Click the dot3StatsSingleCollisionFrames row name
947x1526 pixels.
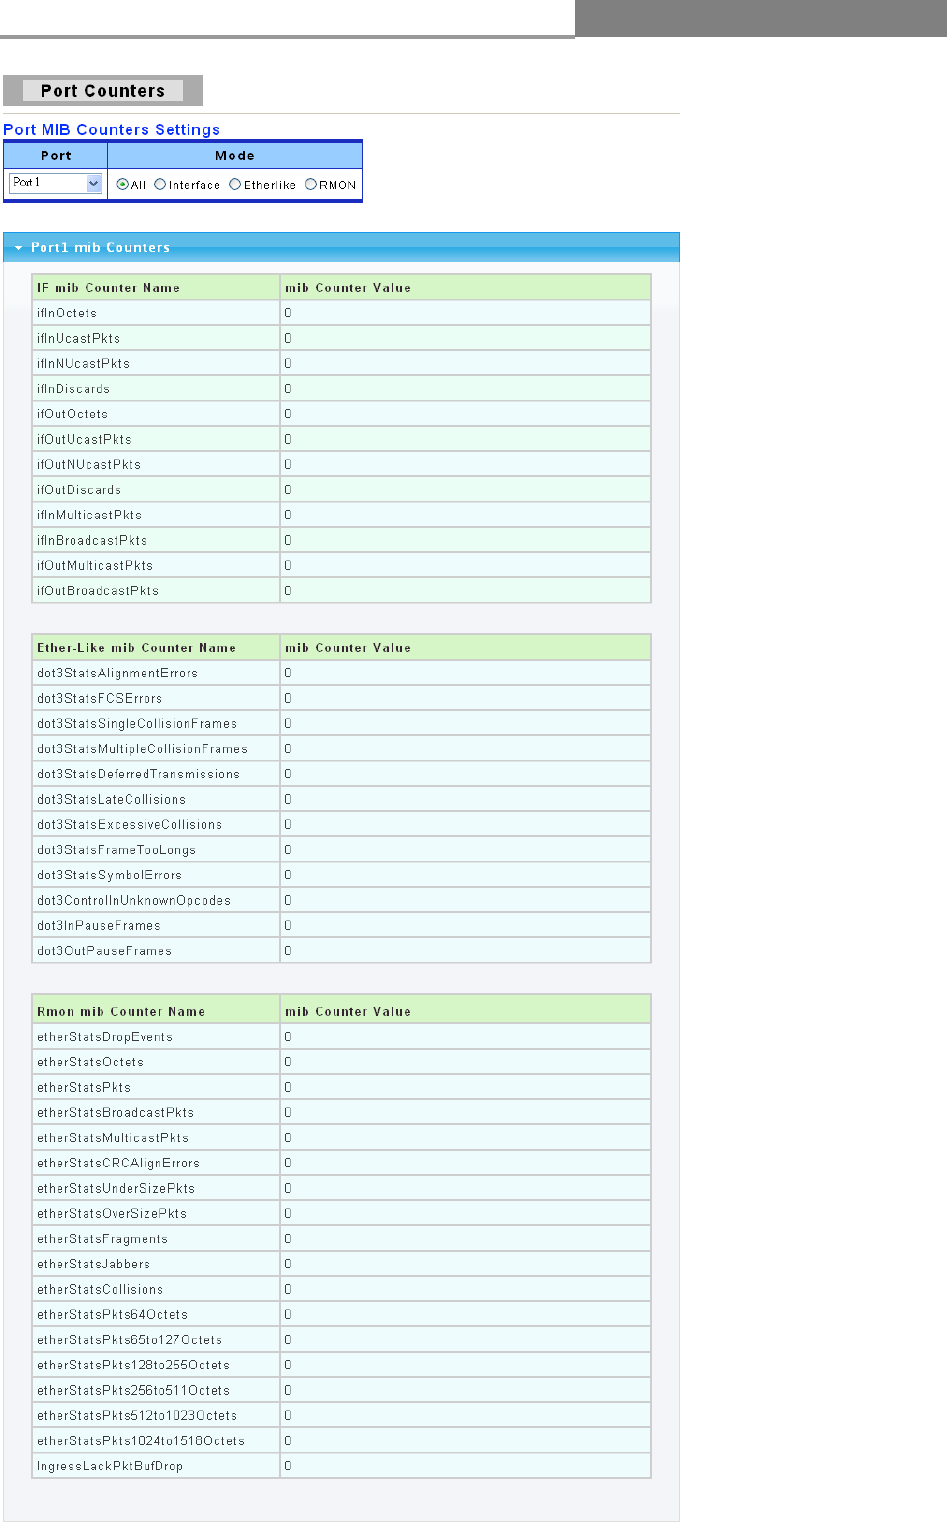click(137, 723)
